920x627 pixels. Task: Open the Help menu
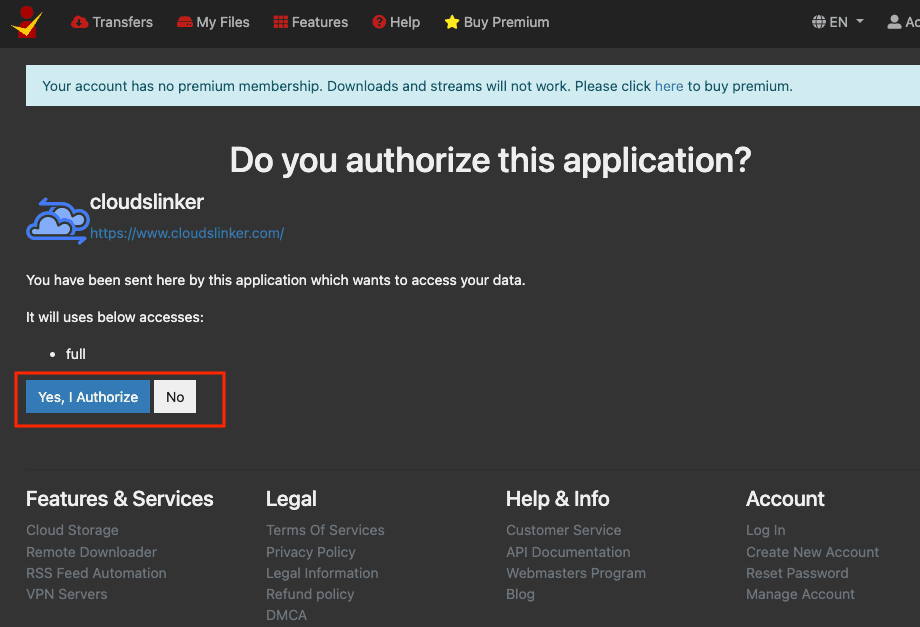[396, 22]
